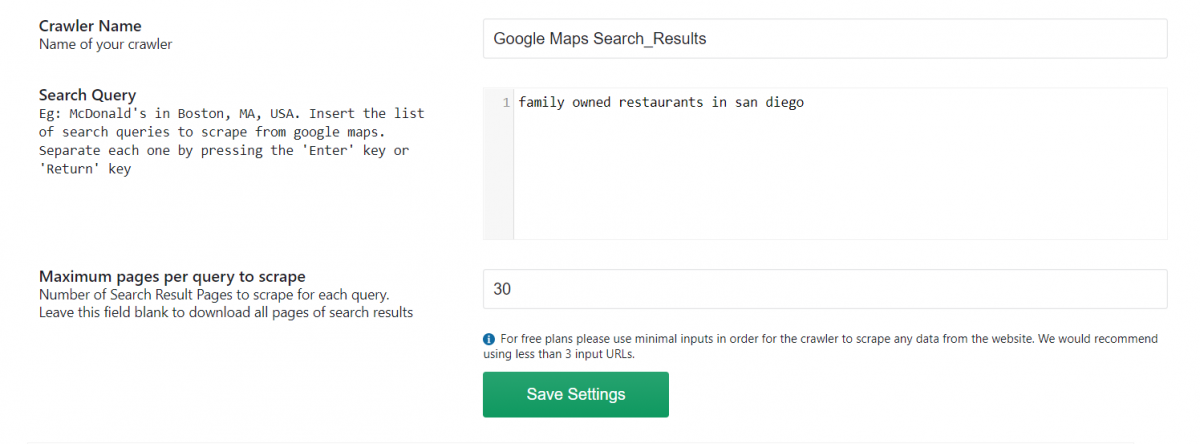Click the 'Separate each one by pressing' instruction line
Screen dimensions: 1200x444
pos(224,150)
